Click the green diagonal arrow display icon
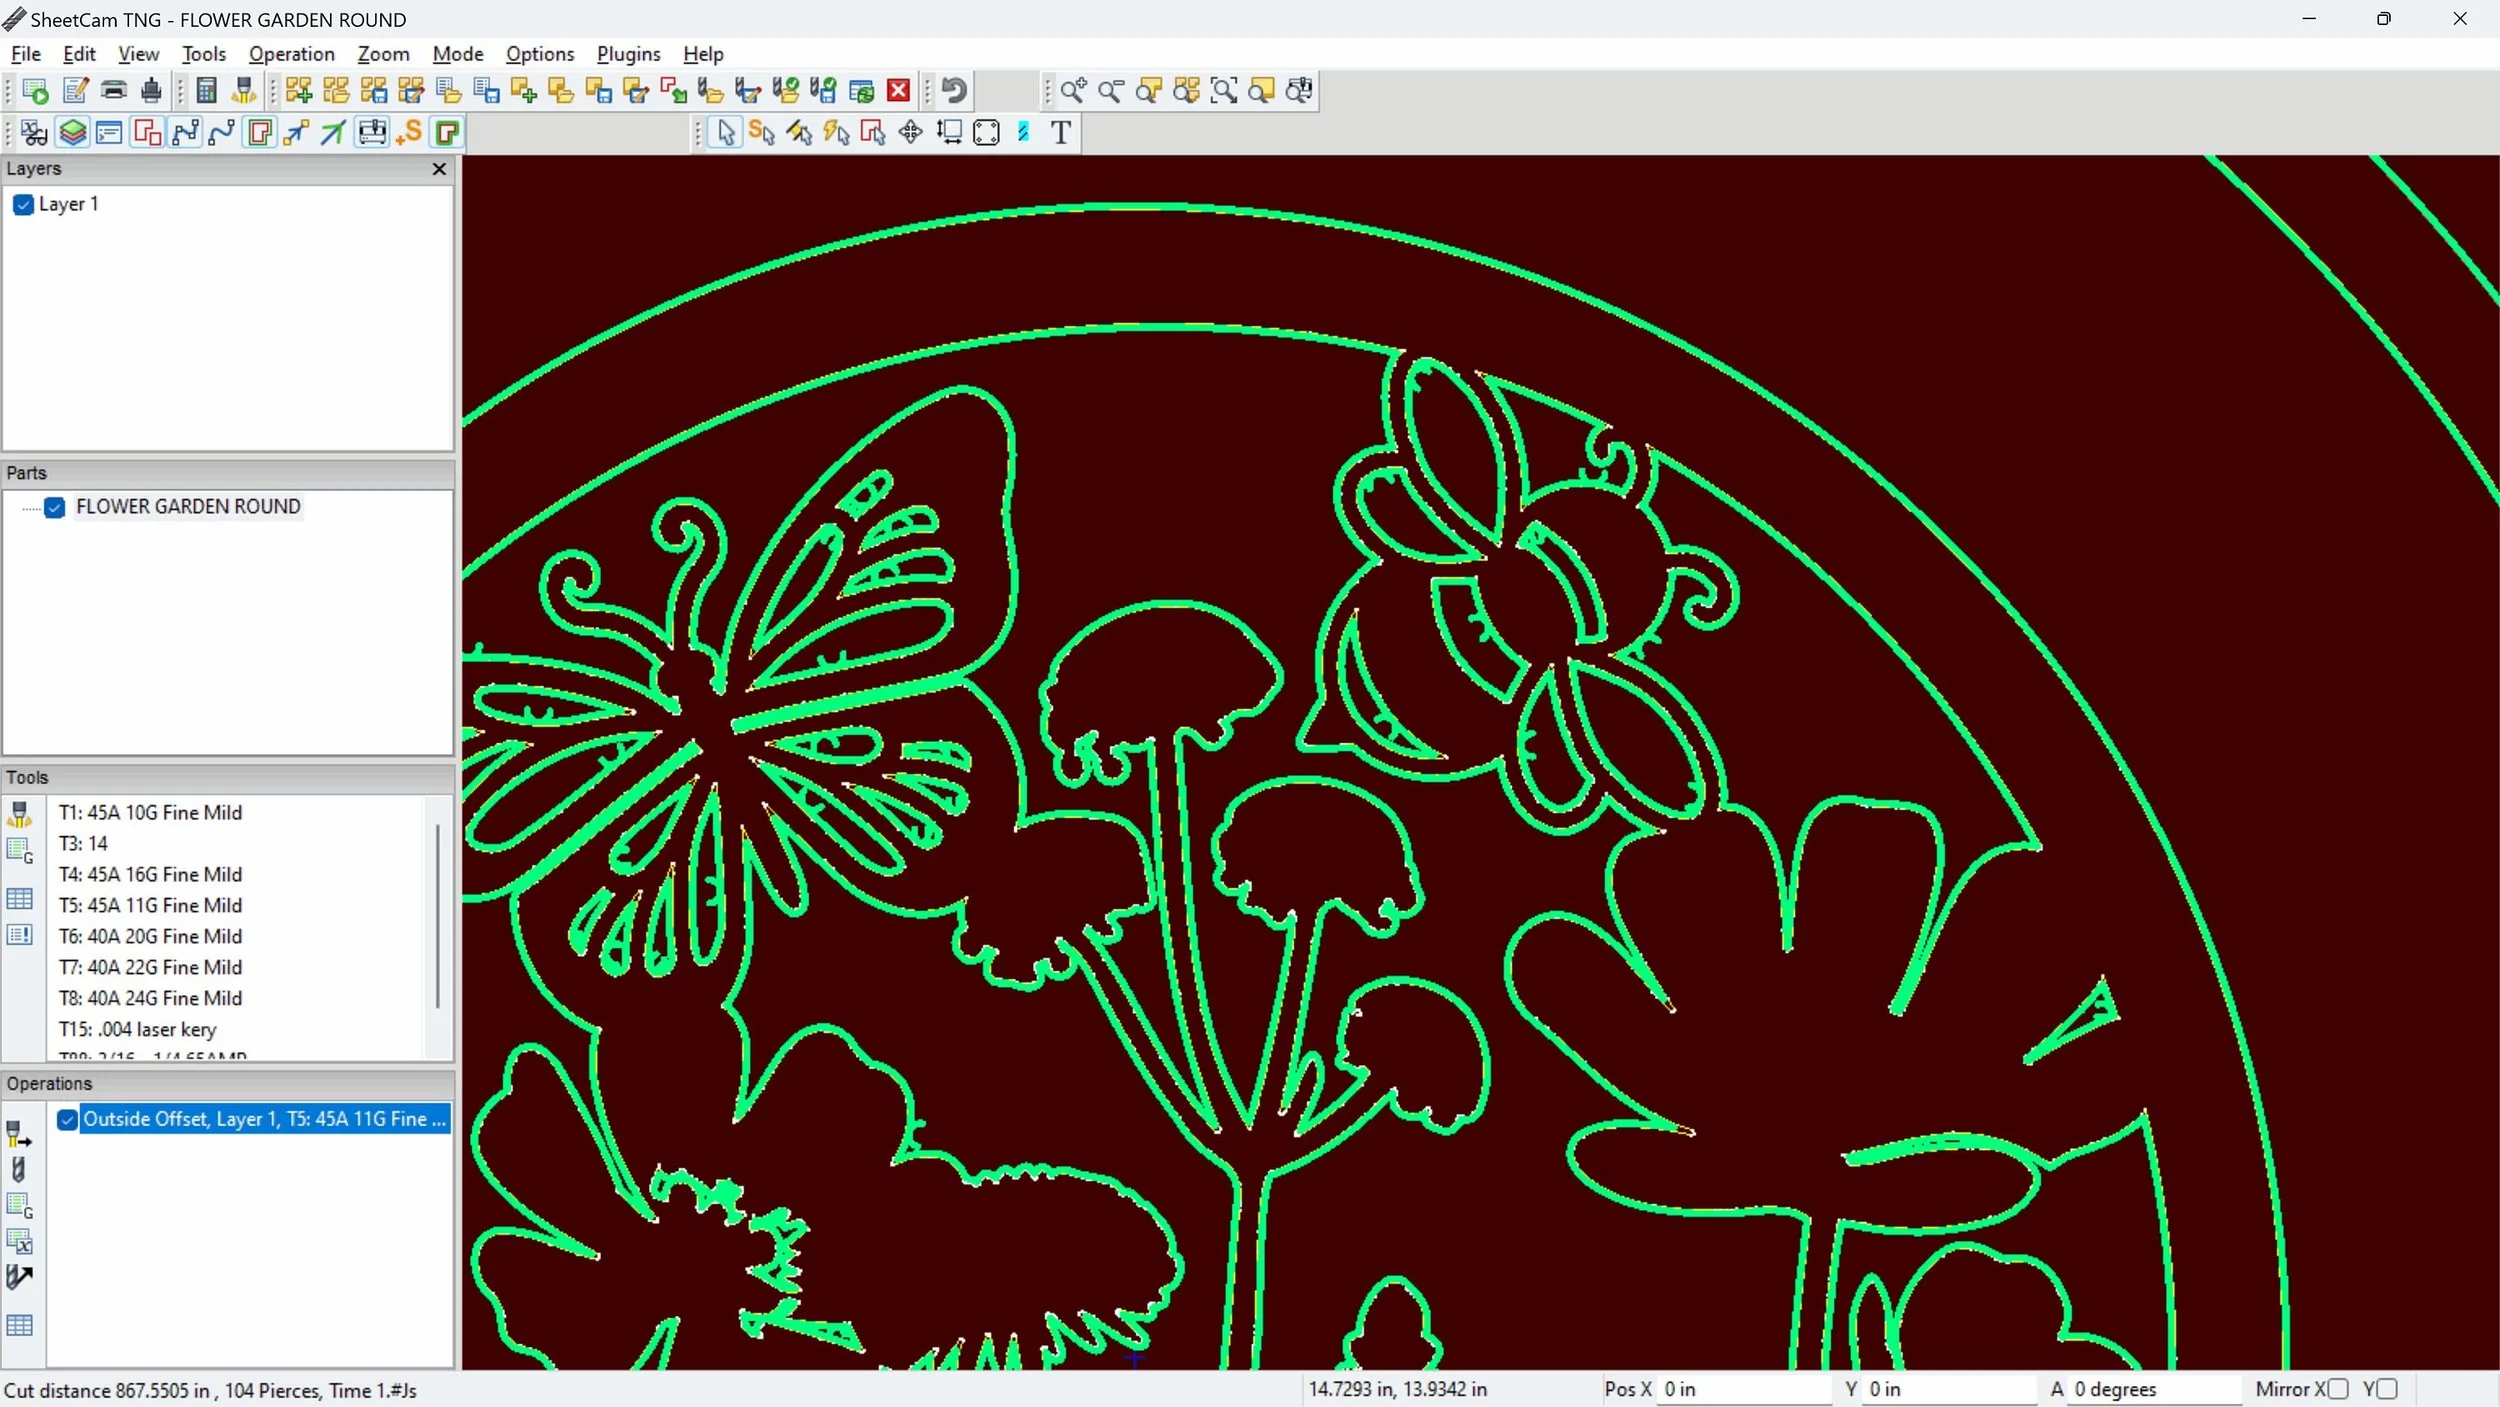Screen dimensions: 2500x1407 tap(333, 132)
